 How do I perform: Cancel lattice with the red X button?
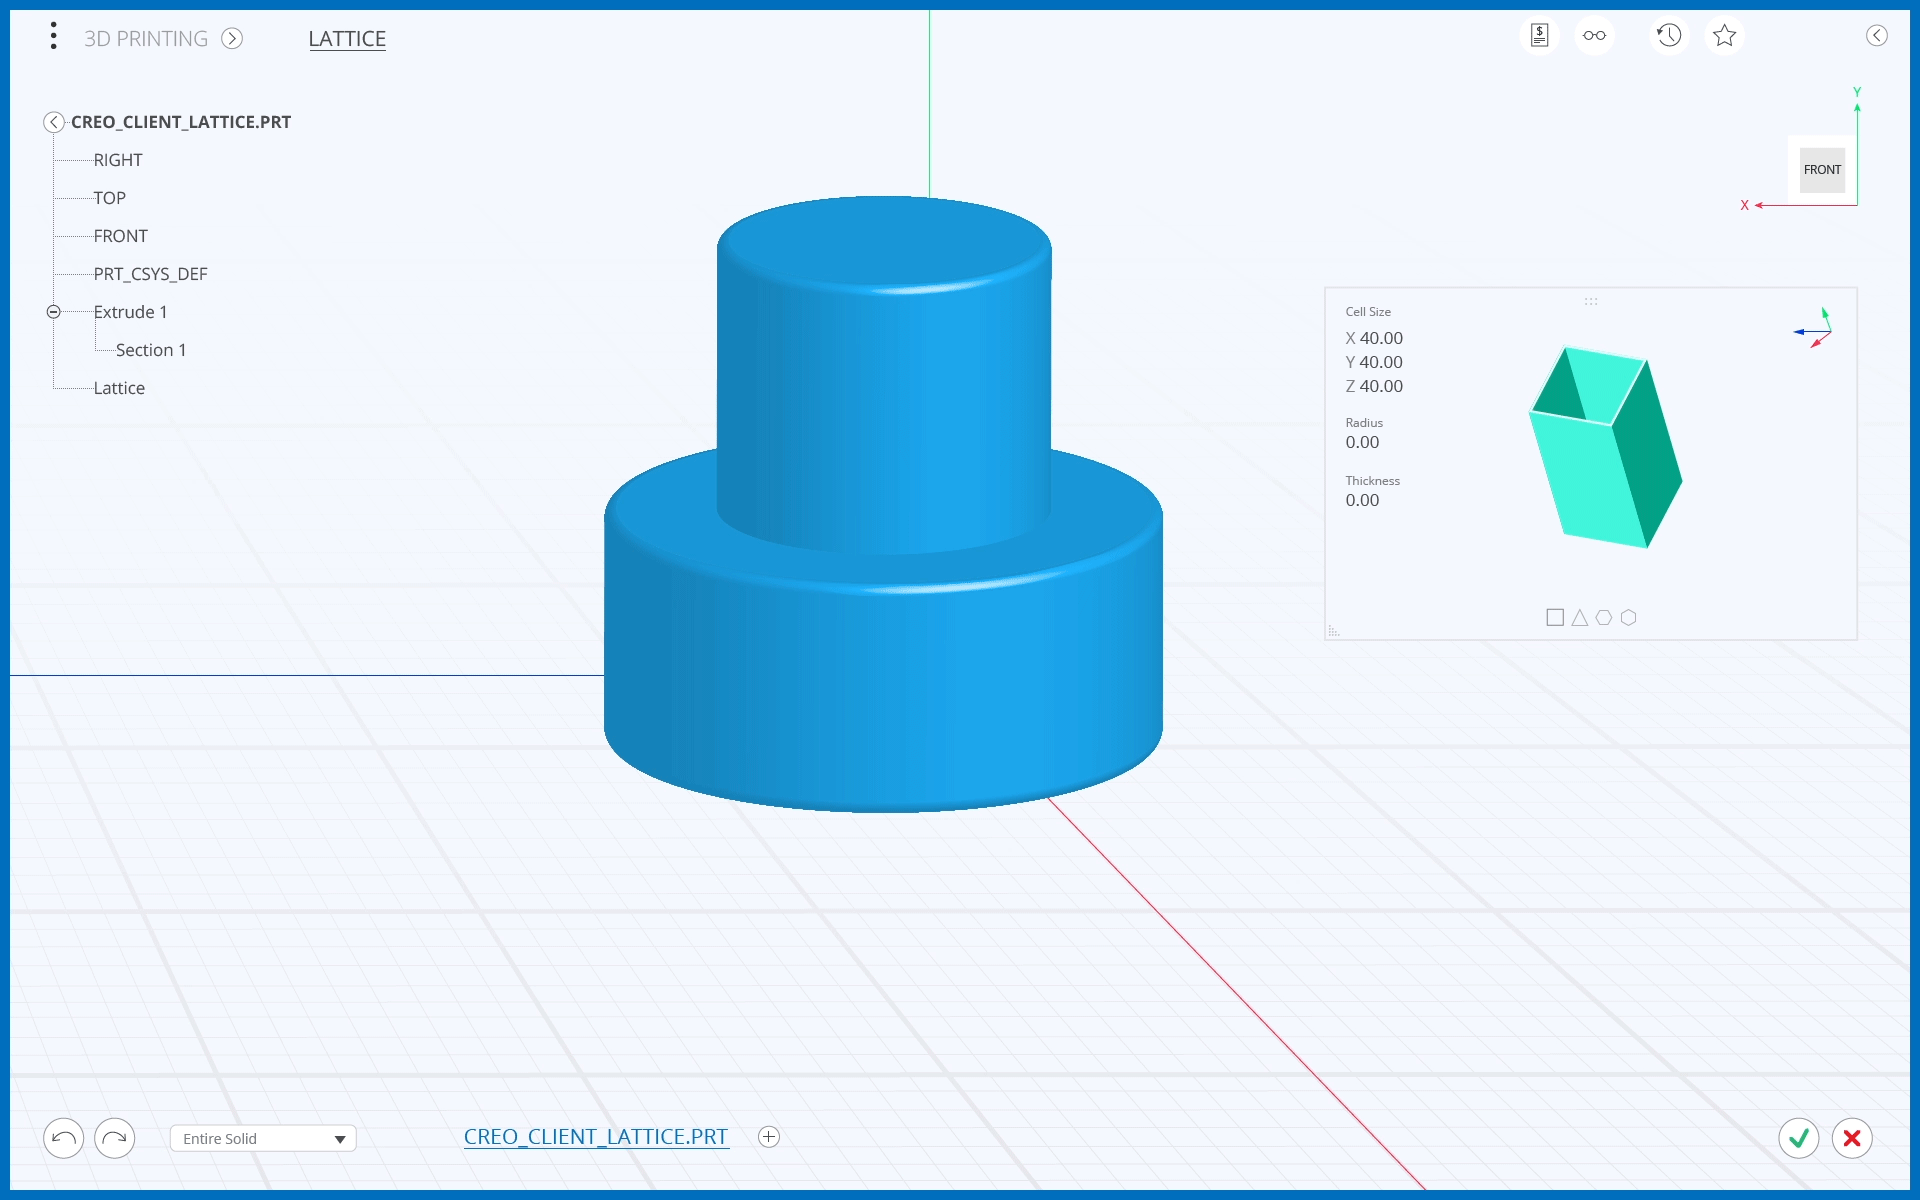pos(1851,1138)
